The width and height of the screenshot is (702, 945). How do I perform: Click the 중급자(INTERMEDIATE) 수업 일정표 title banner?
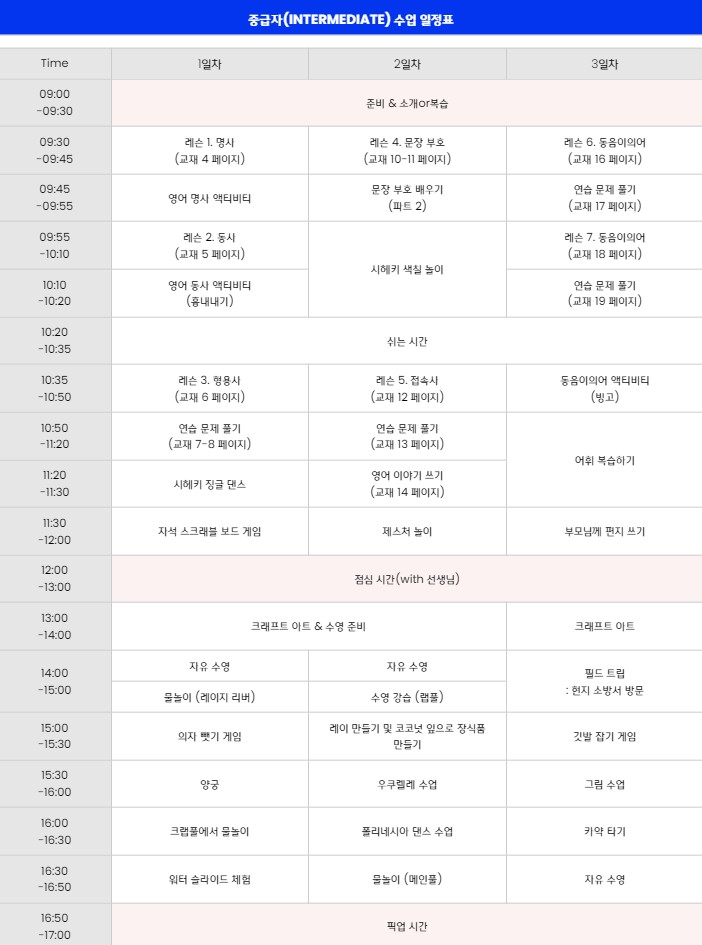tap(351, 18)
